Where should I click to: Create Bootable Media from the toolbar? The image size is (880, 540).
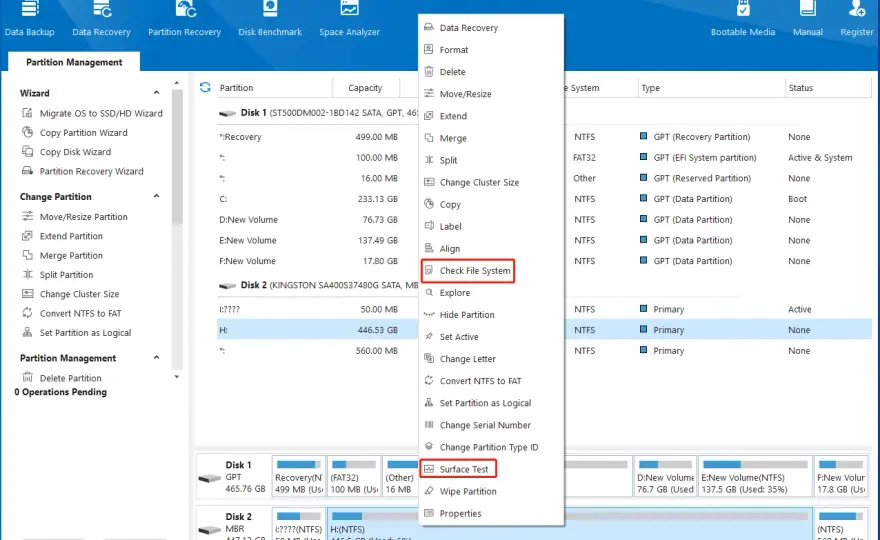coord(742,20)
